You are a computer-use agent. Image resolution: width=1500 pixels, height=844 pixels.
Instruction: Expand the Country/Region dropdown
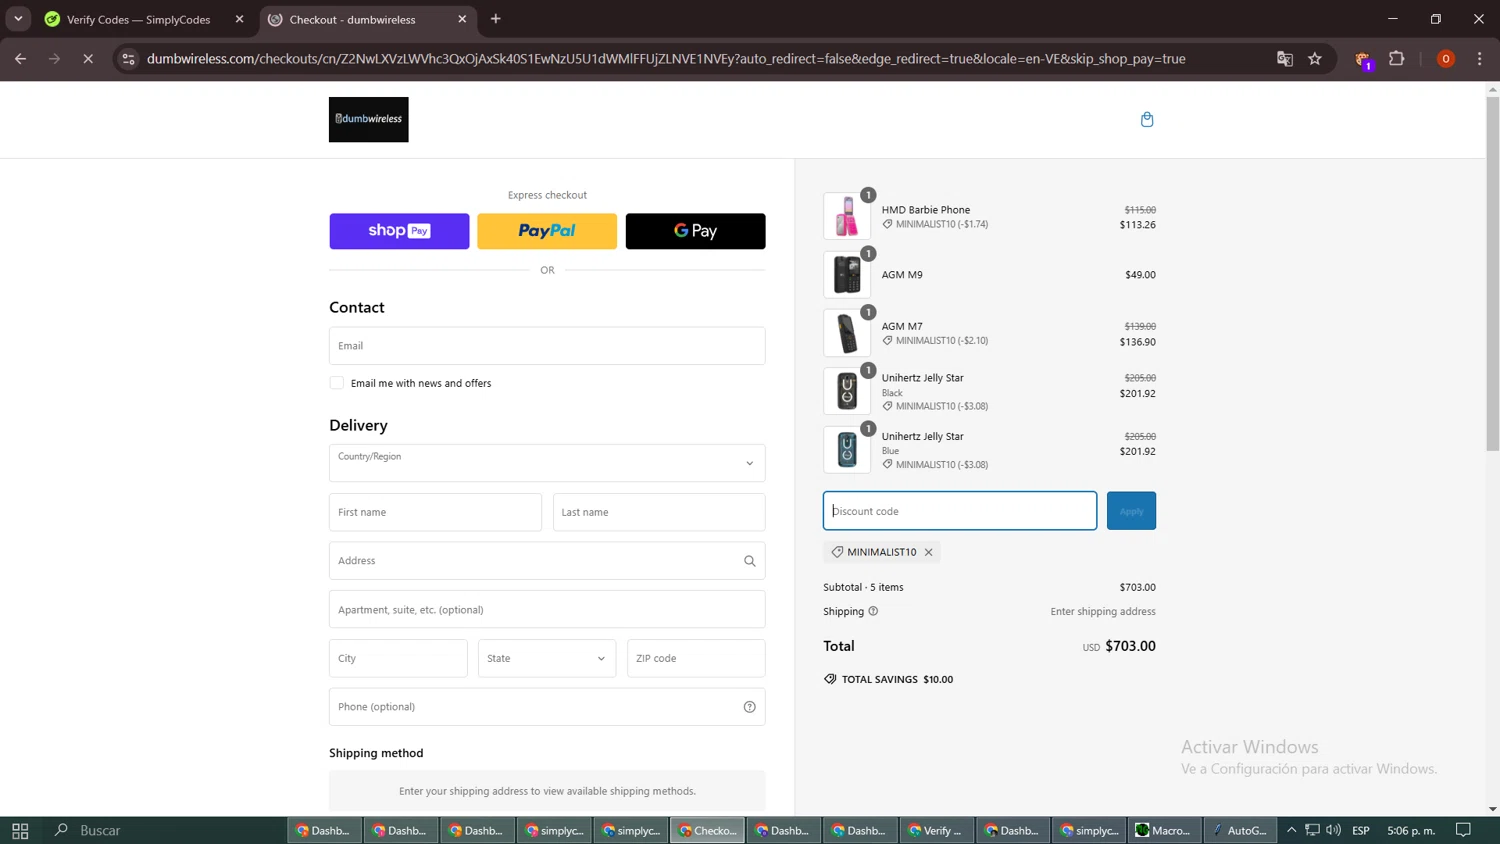tap(547, 463)
